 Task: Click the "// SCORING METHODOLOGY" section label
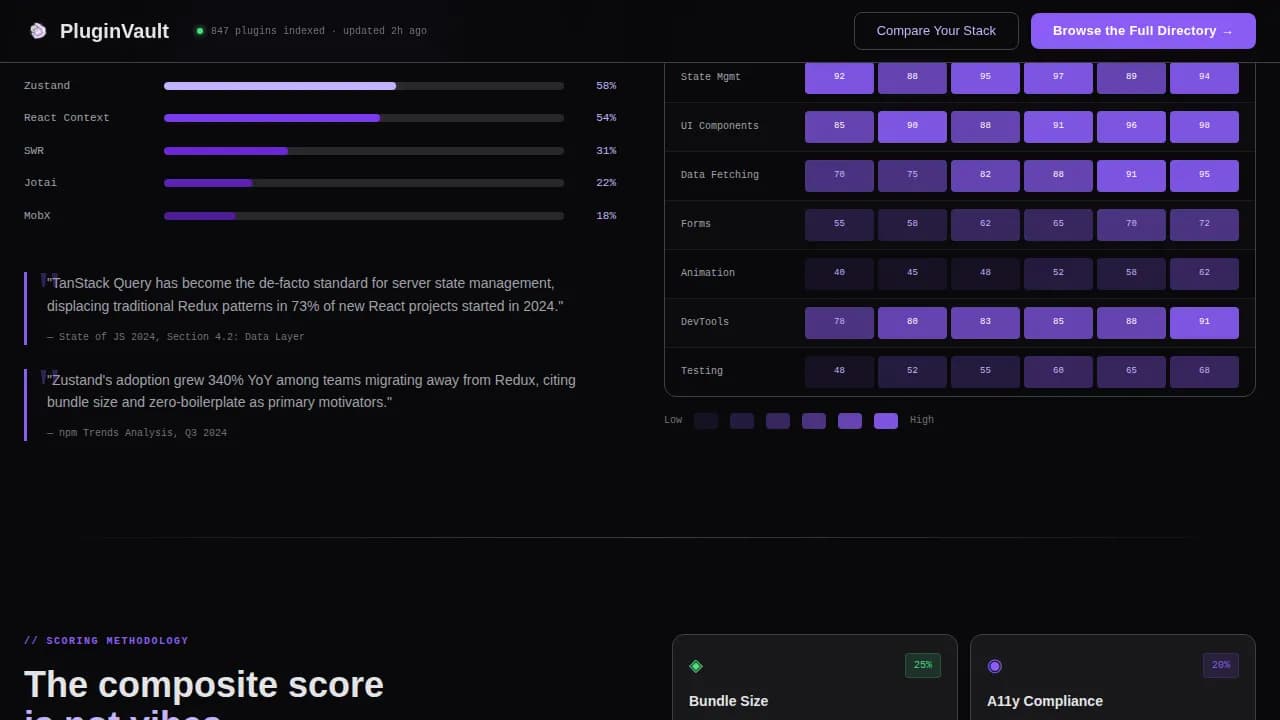106,641
